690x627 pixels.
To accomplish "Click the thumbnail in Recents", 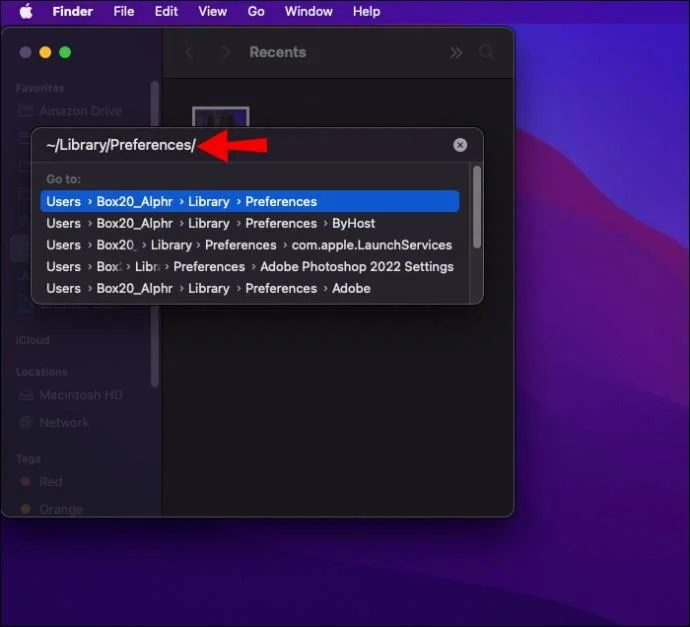I will click(x=221, y=117).
